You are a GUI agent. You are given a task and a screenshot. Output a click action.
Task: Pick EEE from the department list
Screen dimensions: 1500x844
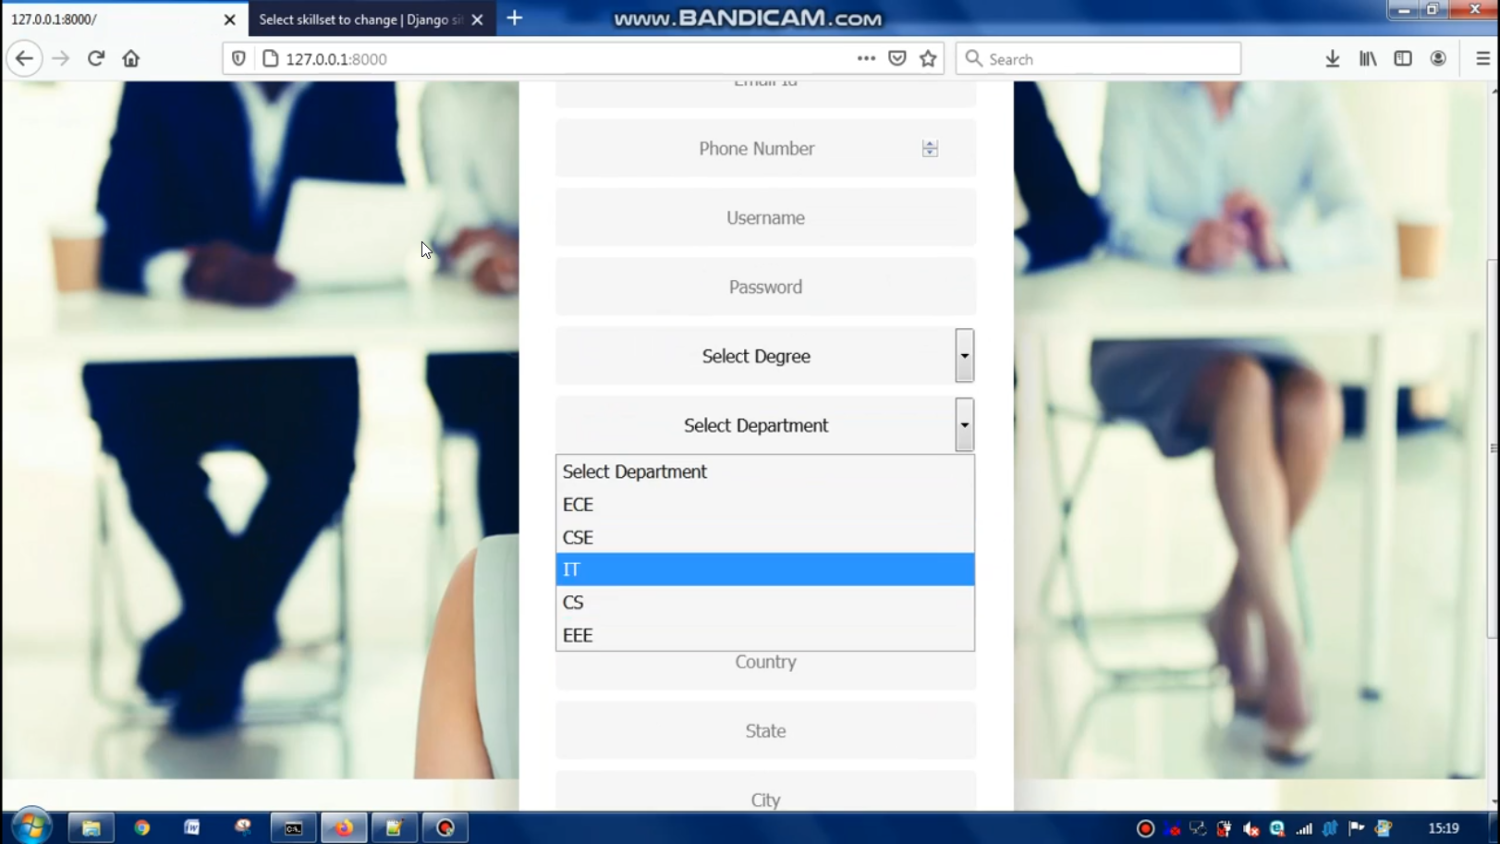click(x=765, y=635)
